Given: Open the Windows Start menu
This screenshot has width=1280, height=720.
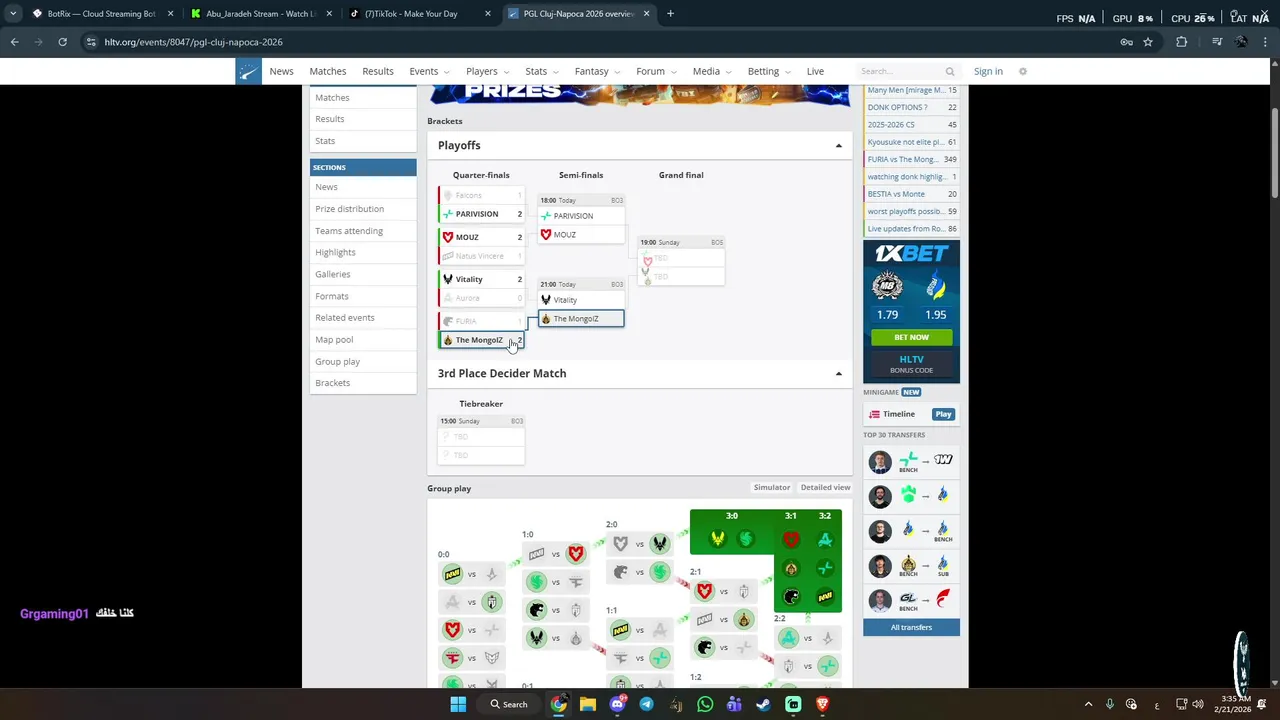Looking at the screenshot, I should [458, 704].
